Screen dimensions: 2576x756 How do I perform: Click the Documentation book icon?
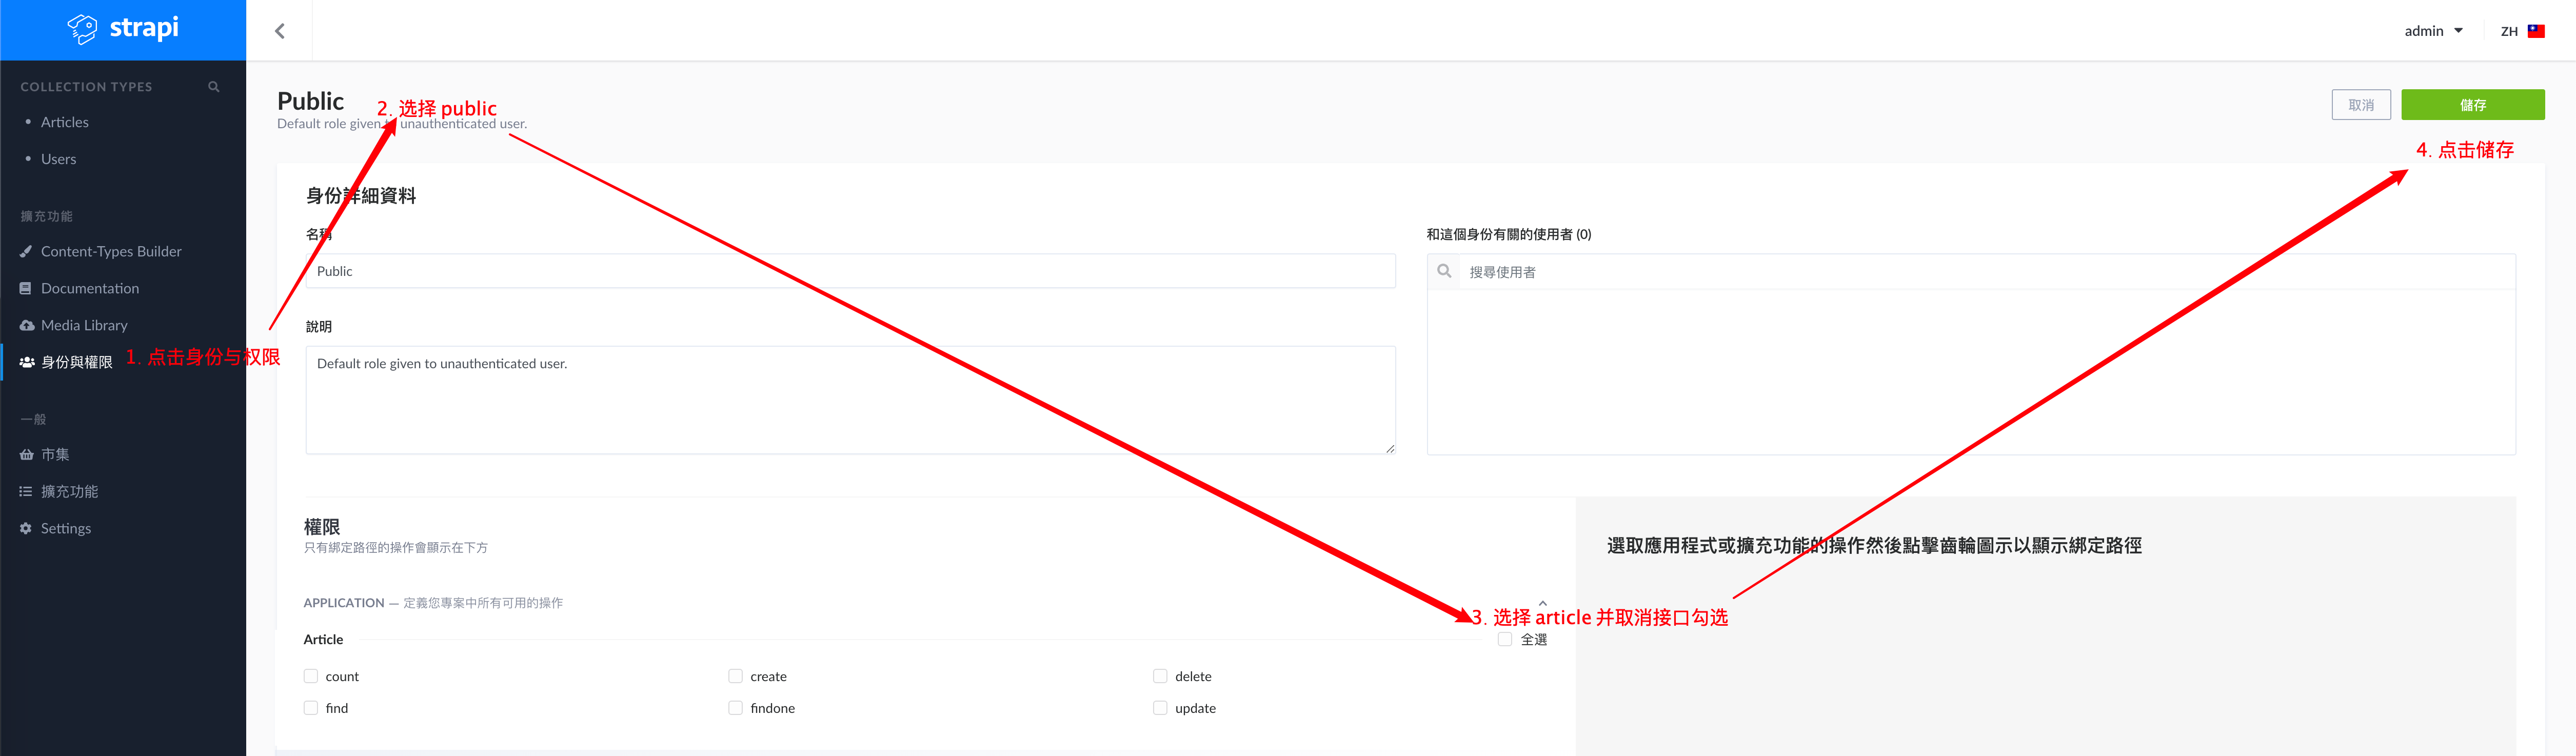26,288
